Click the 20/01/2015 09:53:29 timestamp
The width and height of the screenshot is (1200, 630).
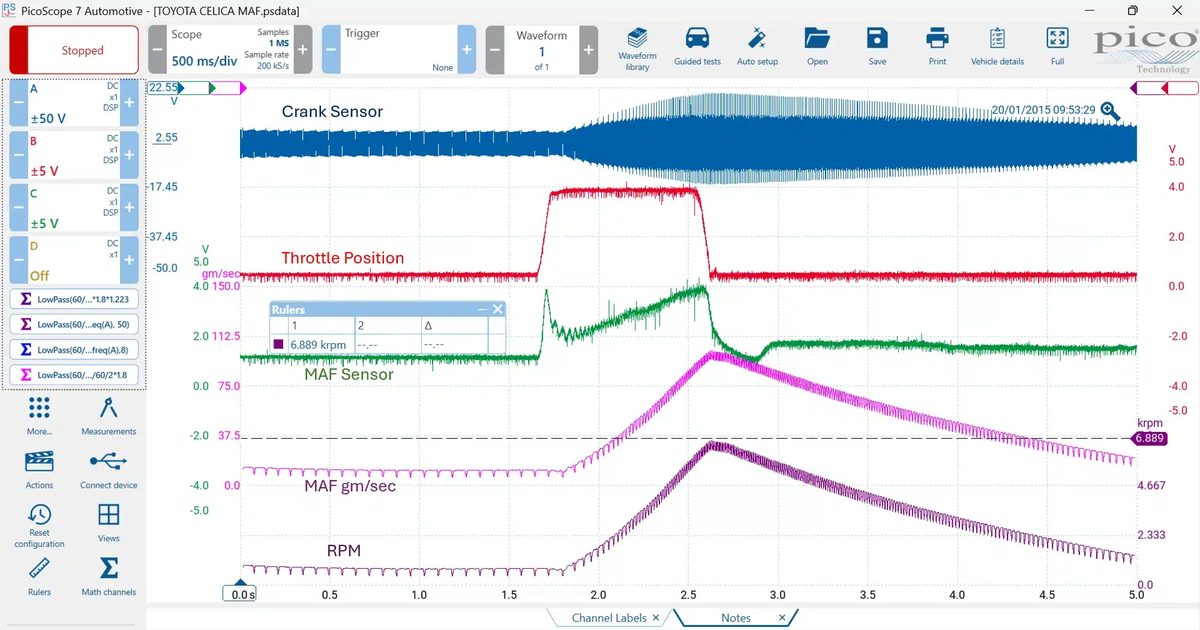tap(1042, 110)
